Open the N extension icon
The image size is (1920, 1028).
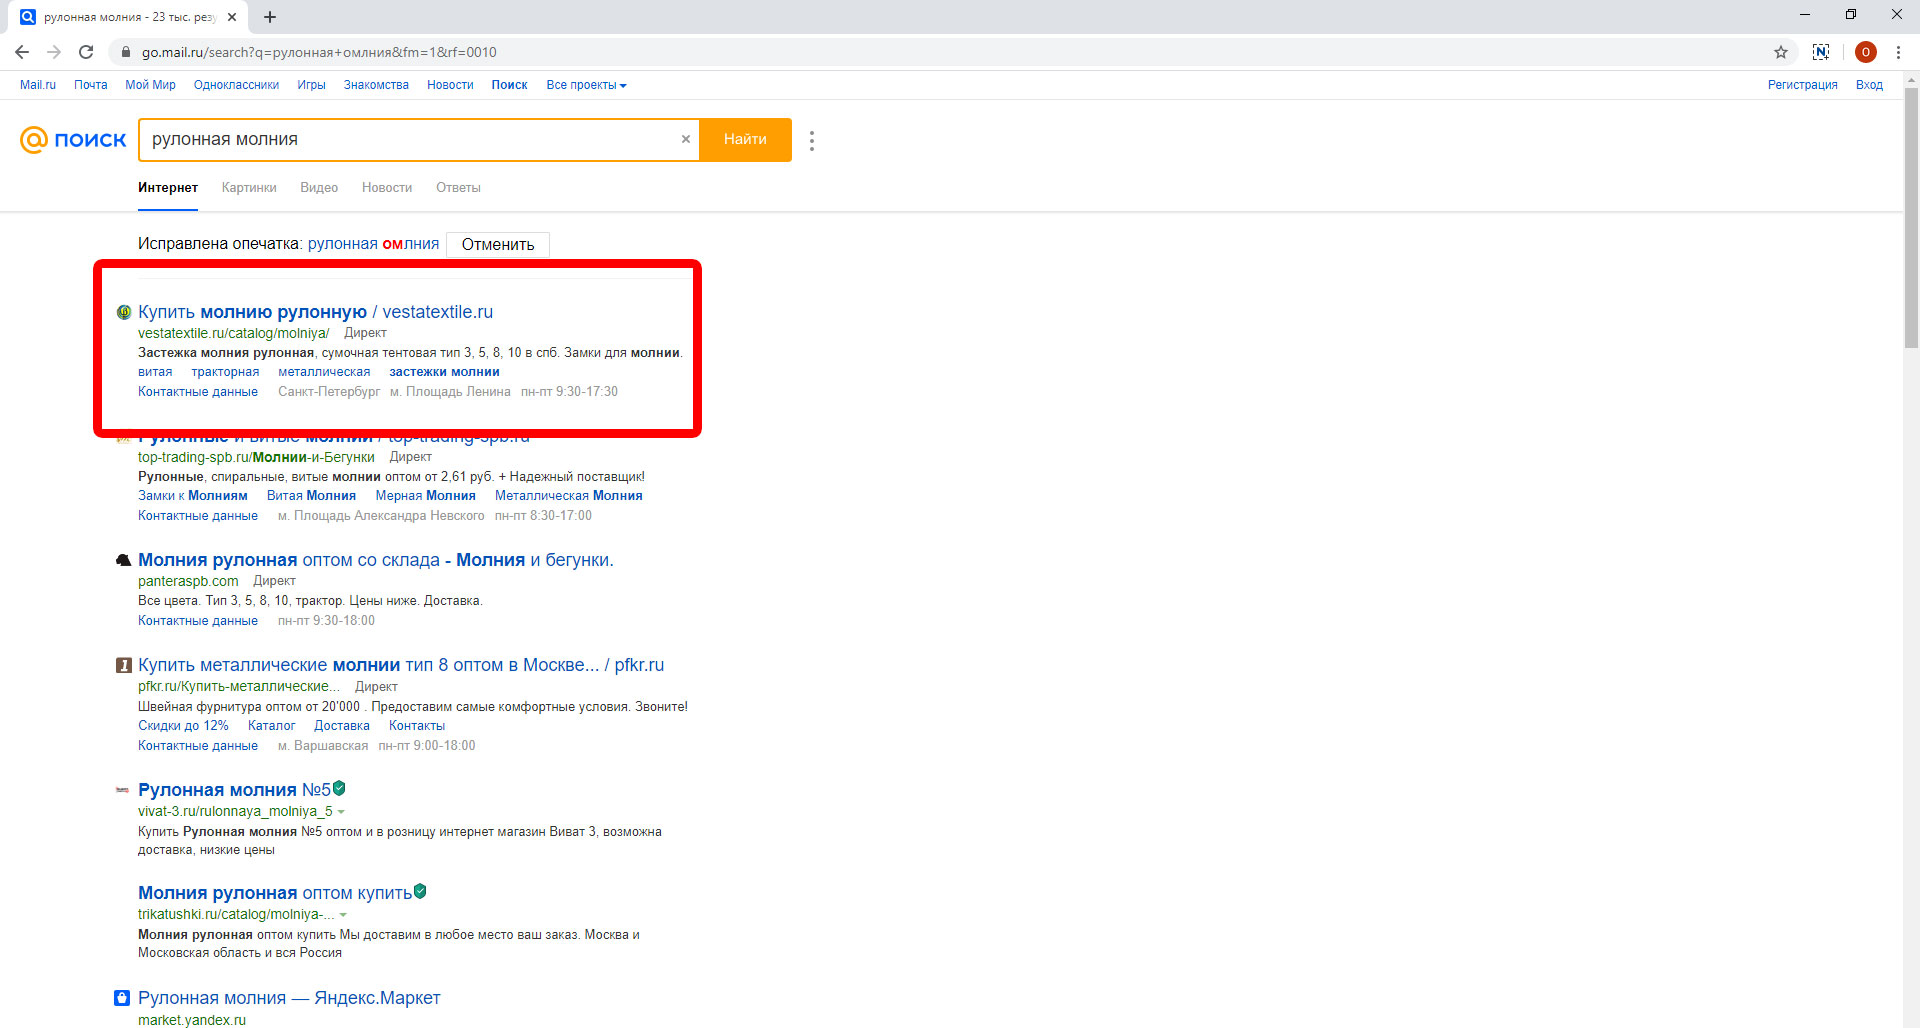1821,52
